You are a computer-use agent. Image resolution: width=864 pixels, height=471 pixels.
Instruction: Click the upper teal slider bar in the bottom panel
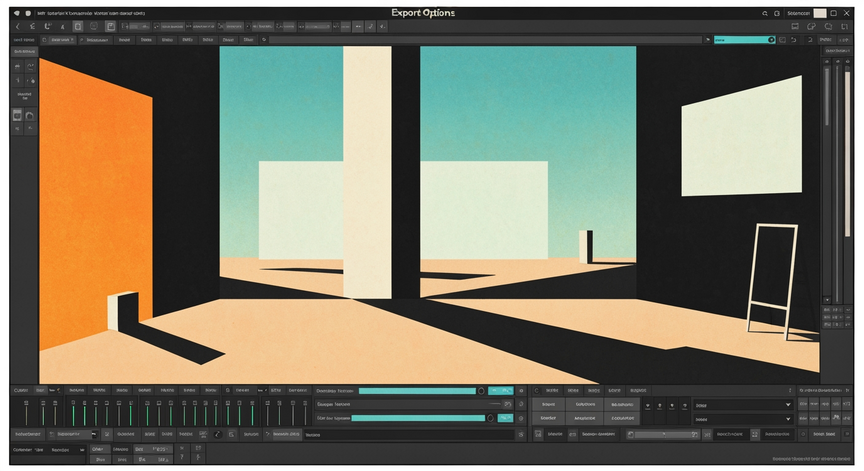417,391
